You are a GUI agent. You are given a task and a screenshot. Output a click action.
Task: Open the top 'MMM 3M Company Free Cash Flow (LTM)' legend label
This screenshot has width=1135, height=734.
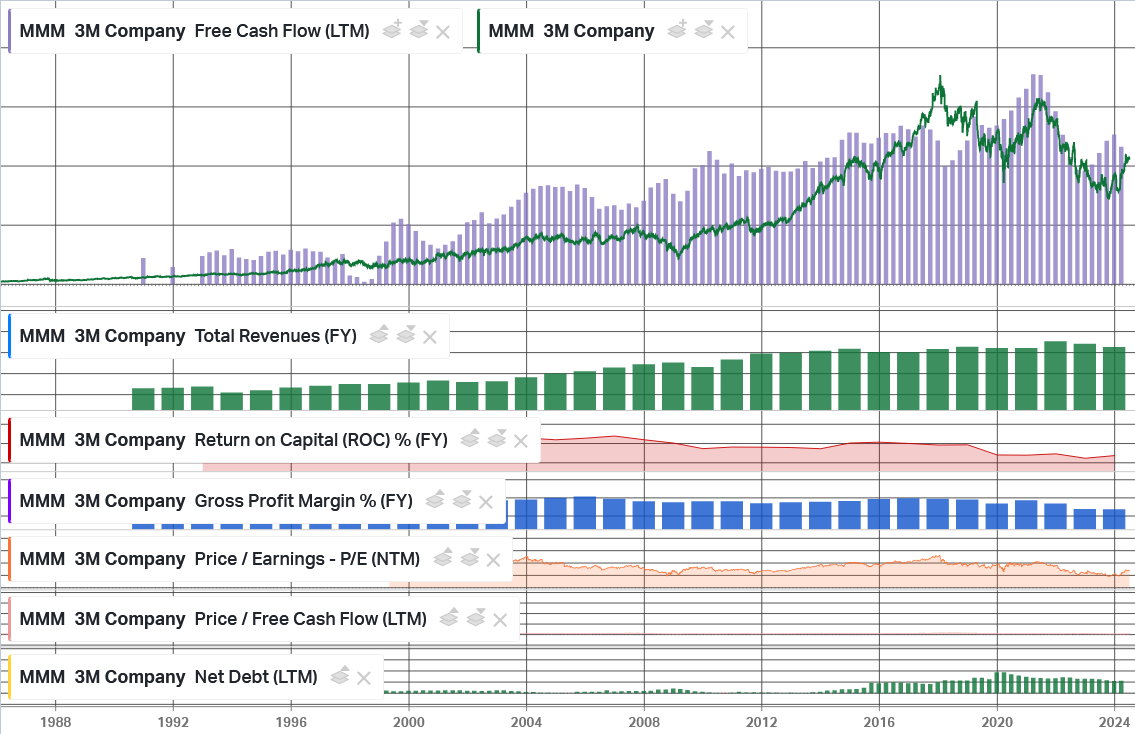194,31
